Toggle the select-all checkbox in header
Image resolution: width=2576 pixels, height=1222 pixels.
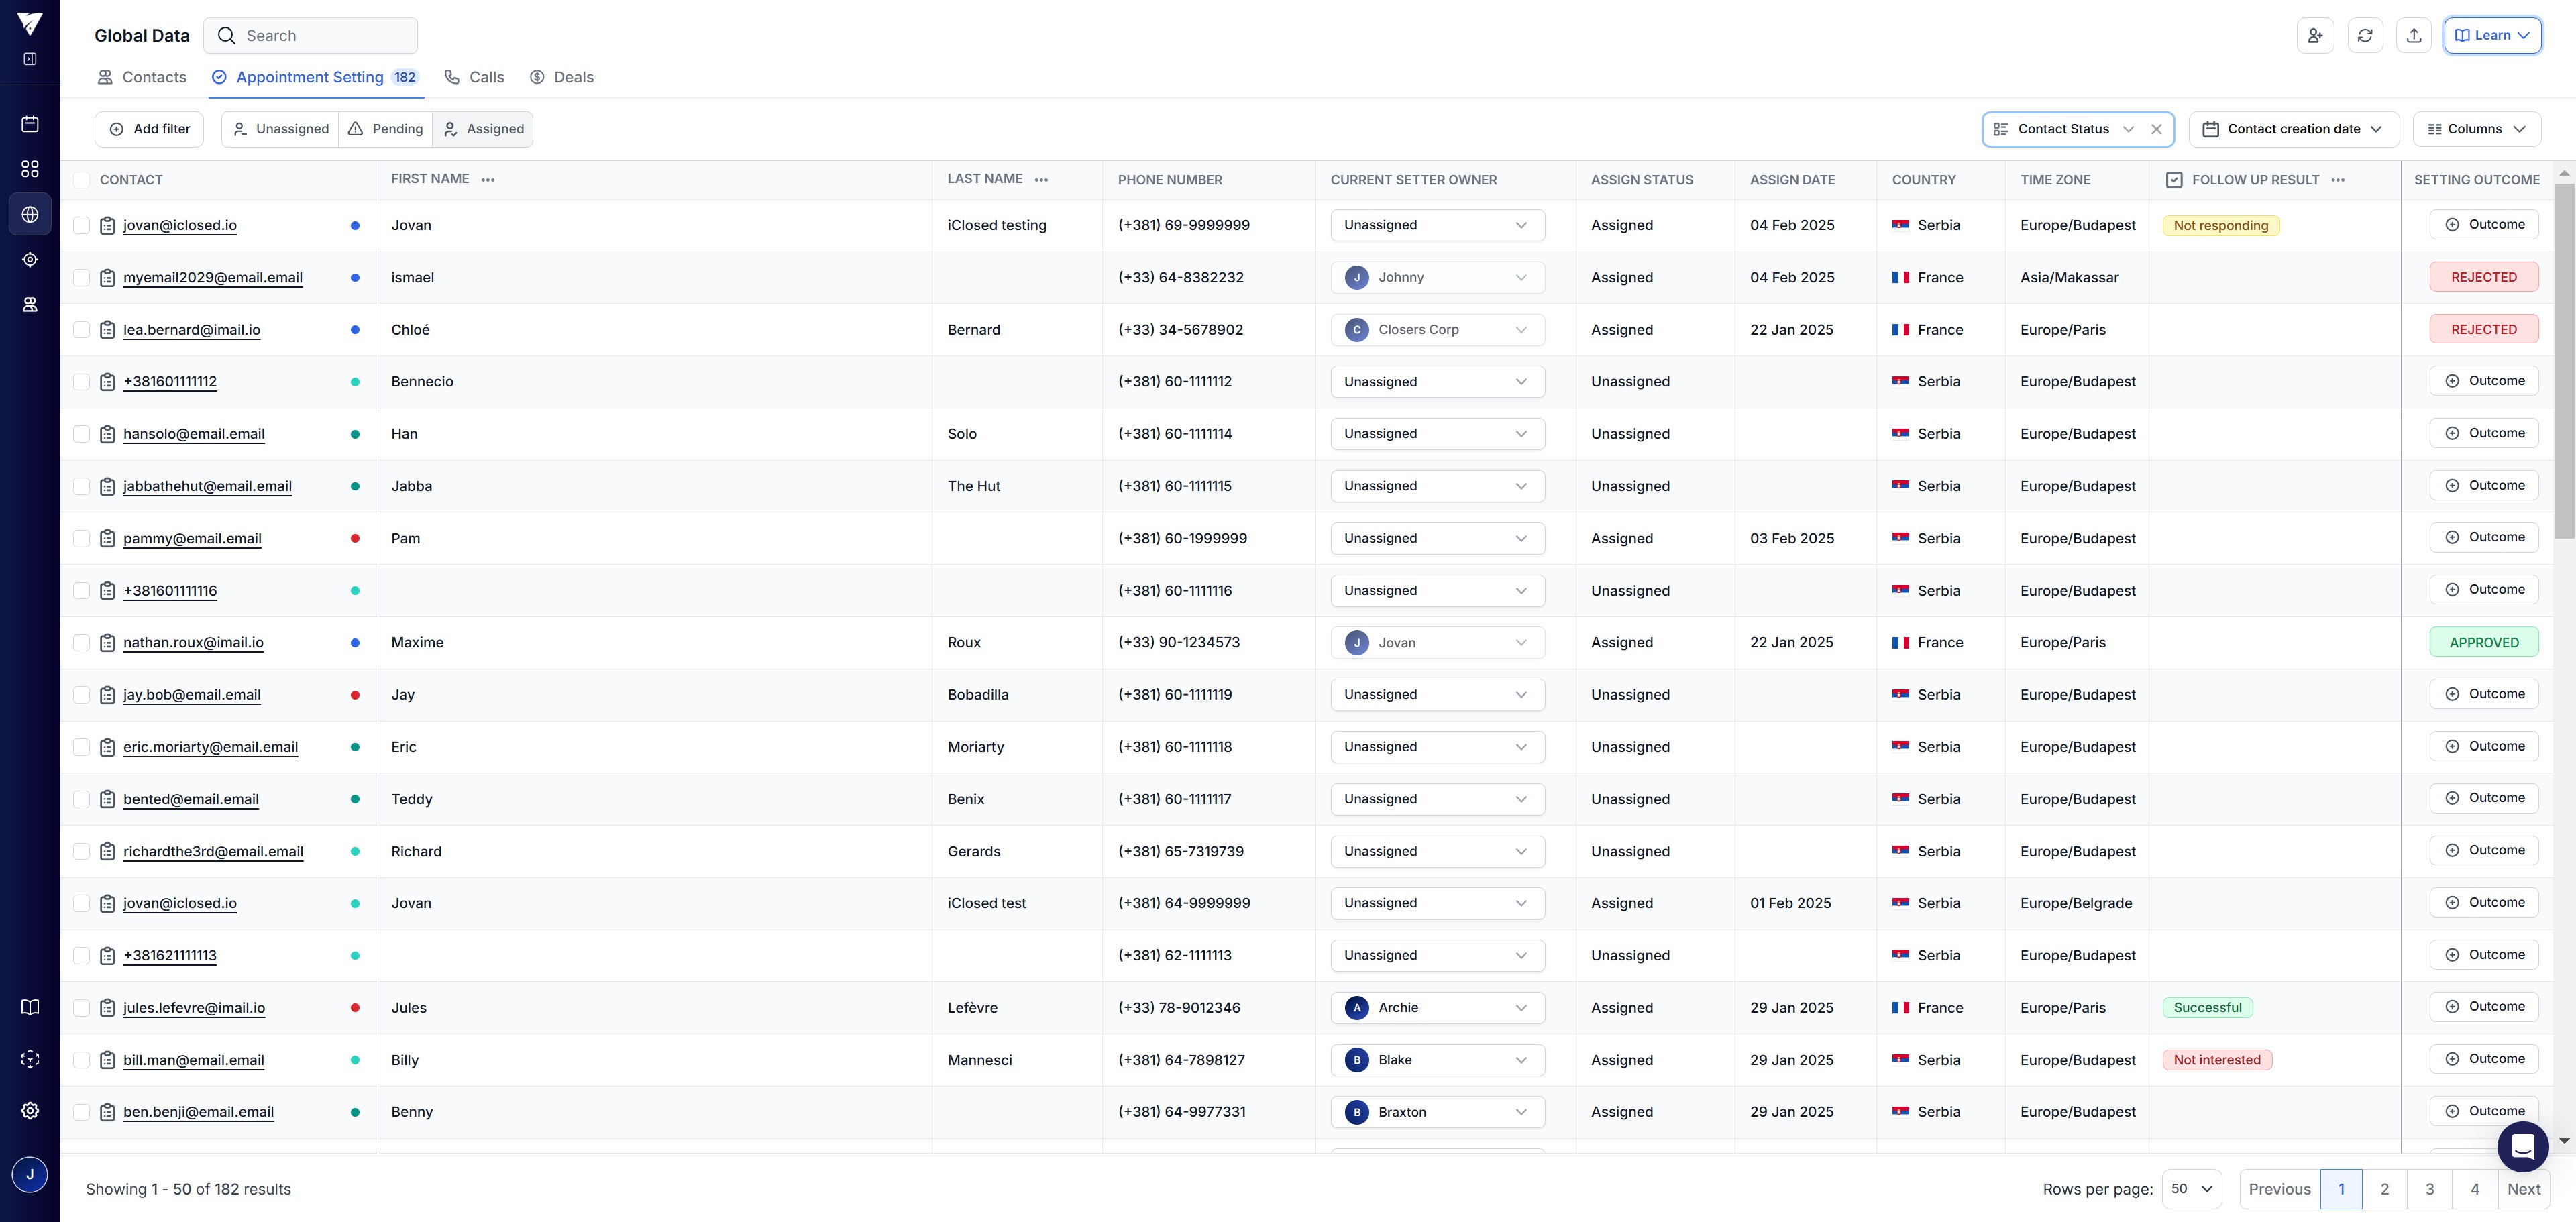click(x=82, y=180)
